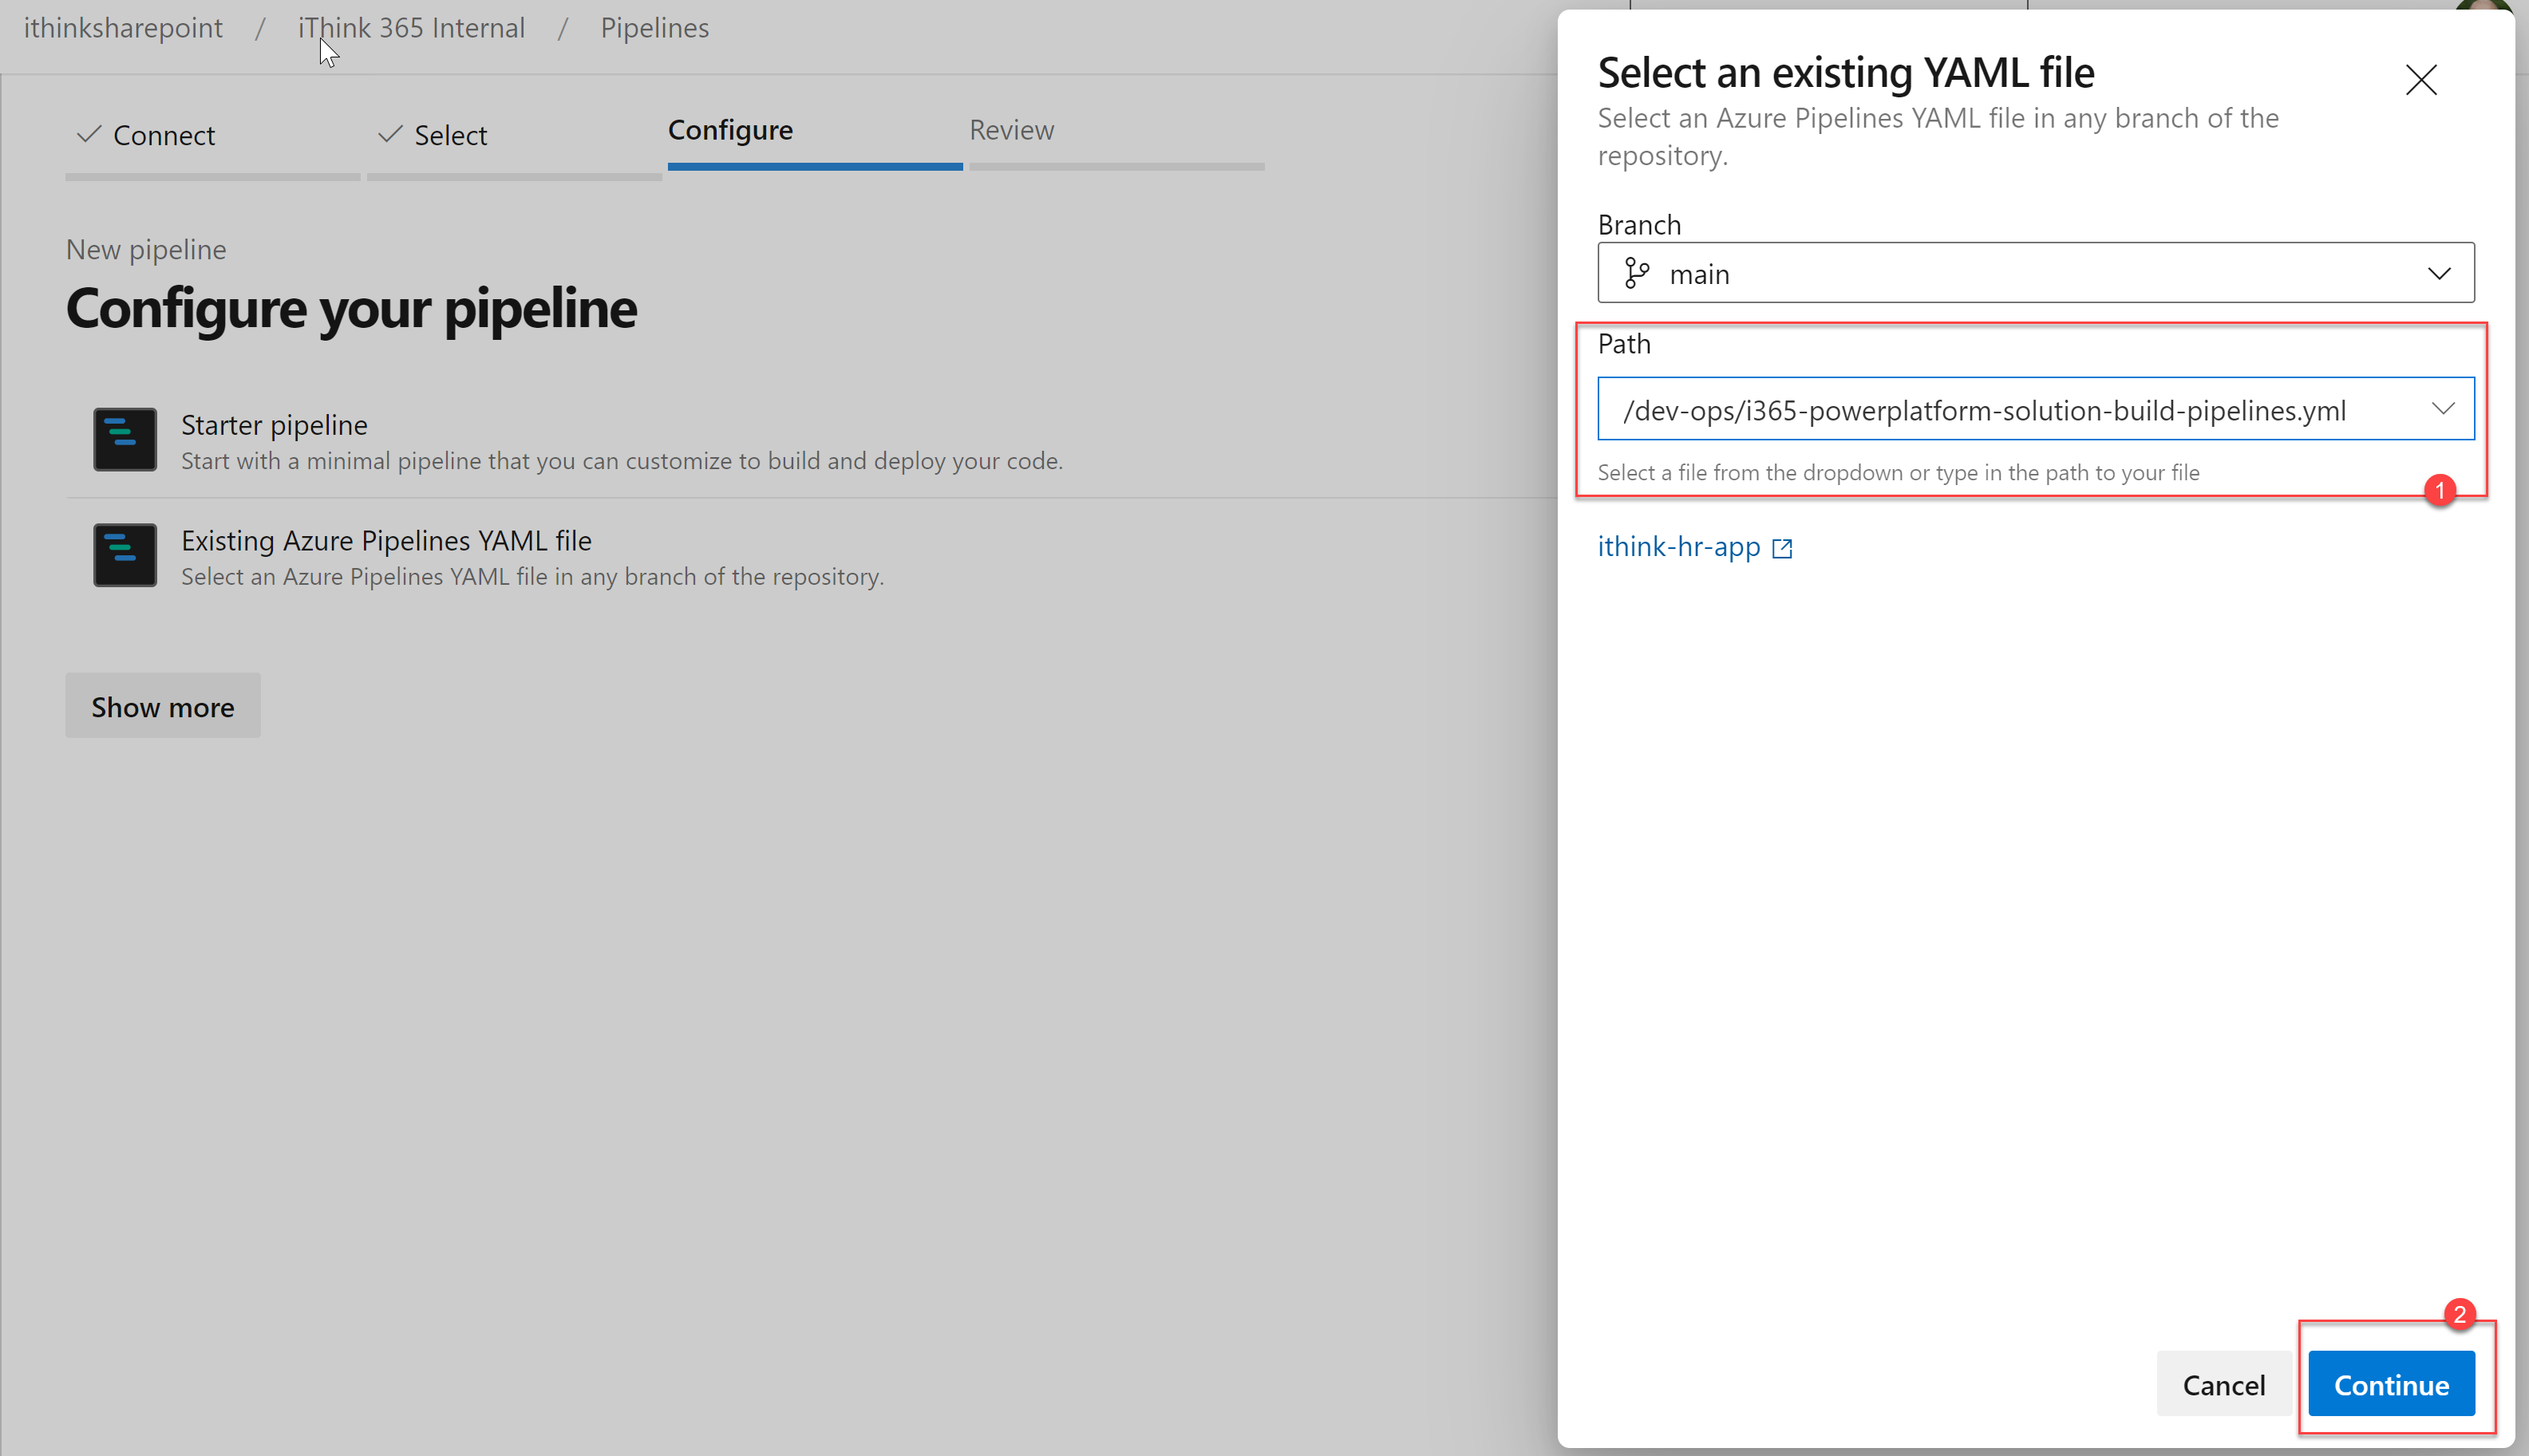Click the Connect step checkmark
Image resolution: width=2529 pixels, height=1456 pixels.
[x=89, y=134]
